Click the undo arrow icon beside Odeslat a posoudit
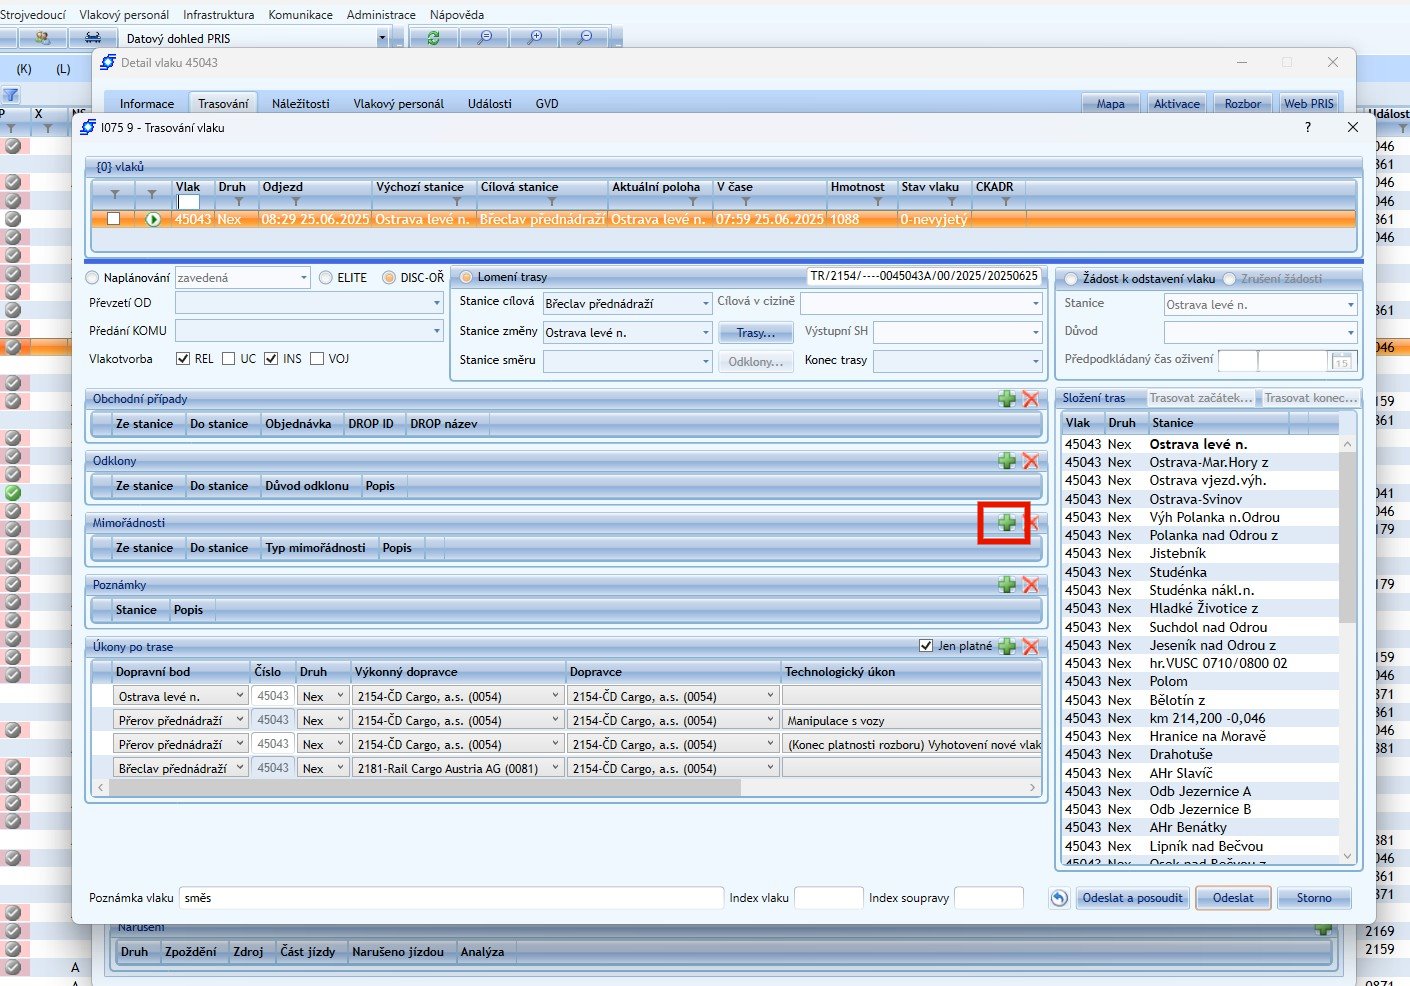The image size is (1410, 986). (1059, 898)
